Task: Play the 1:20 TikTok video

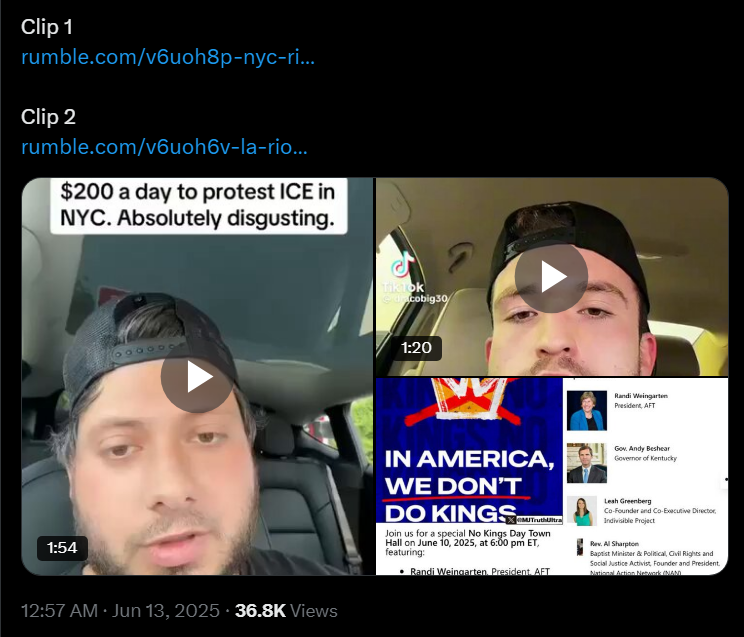Action: point(551,276)
